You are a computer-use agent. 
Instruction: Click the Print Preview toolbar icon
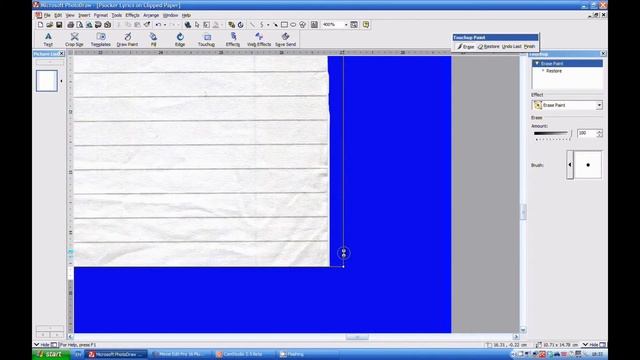[x=80, y=25]
